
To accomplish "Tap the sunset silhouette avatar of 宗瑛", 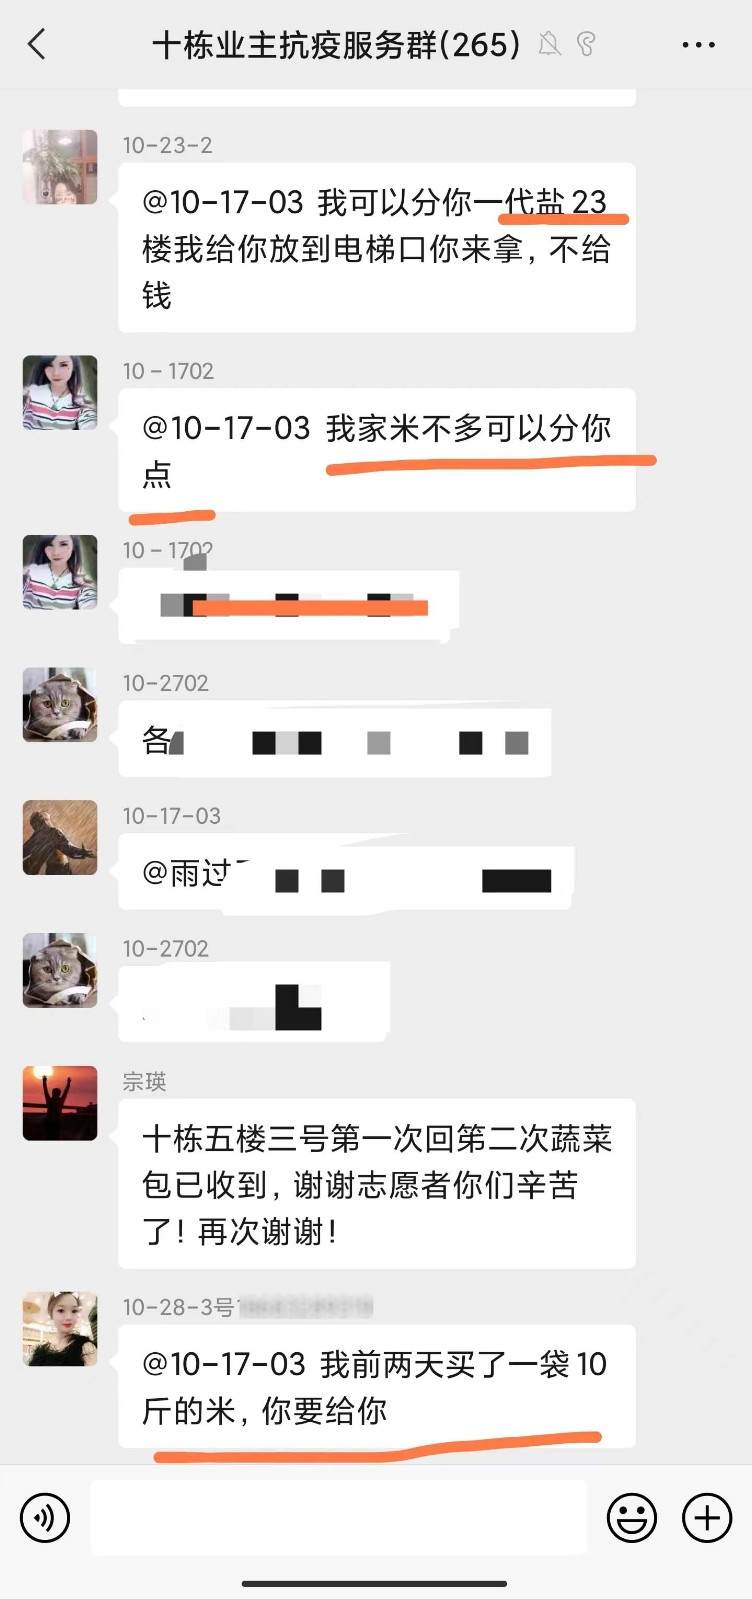I will pyautogui.click(x=60, y=1103).
